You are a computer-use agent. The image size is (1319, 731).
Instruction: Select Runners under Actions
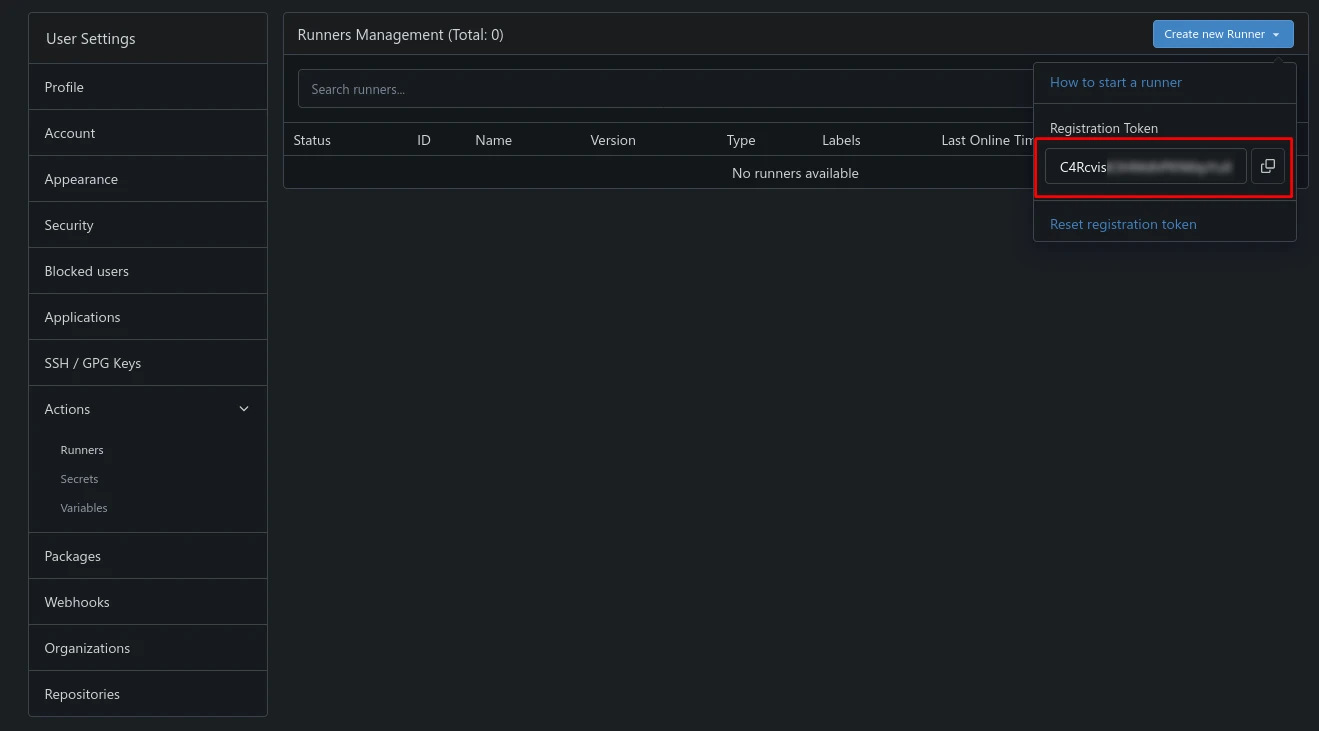click(82, 450)
